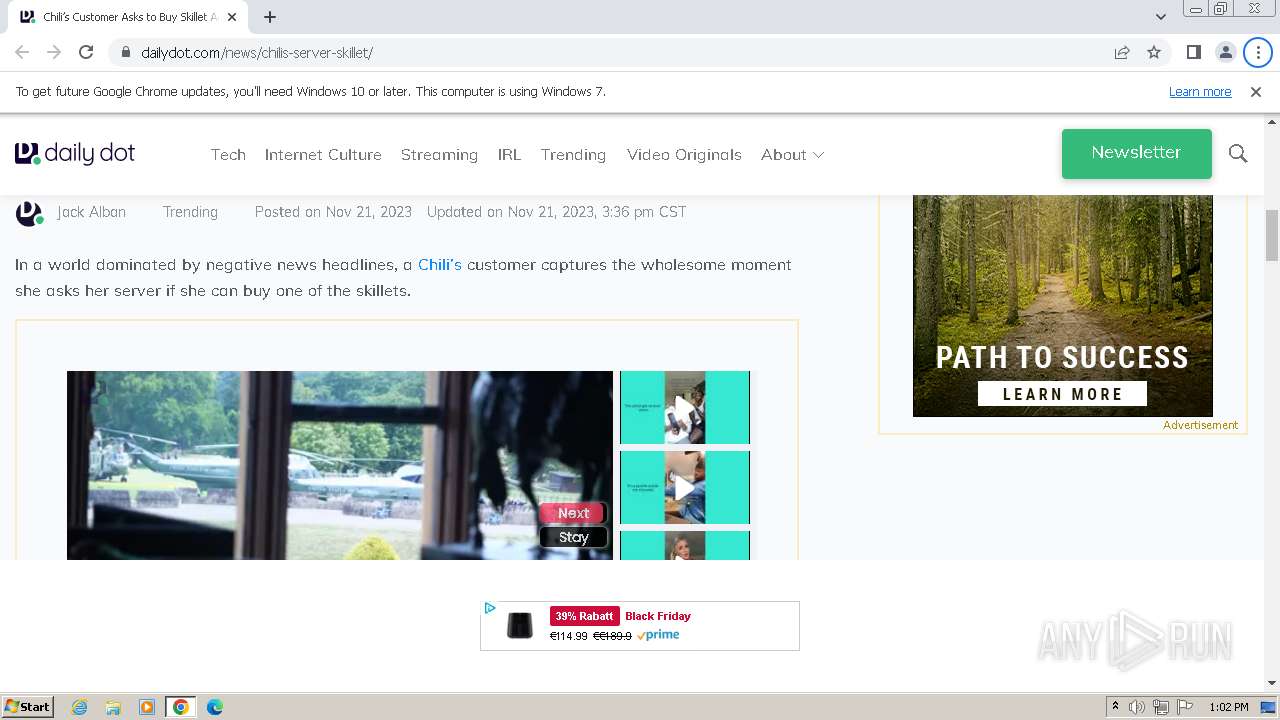Click the scrollbar's bottom down arrow
Screen dimensions: 1280x720
[1272, 683]
